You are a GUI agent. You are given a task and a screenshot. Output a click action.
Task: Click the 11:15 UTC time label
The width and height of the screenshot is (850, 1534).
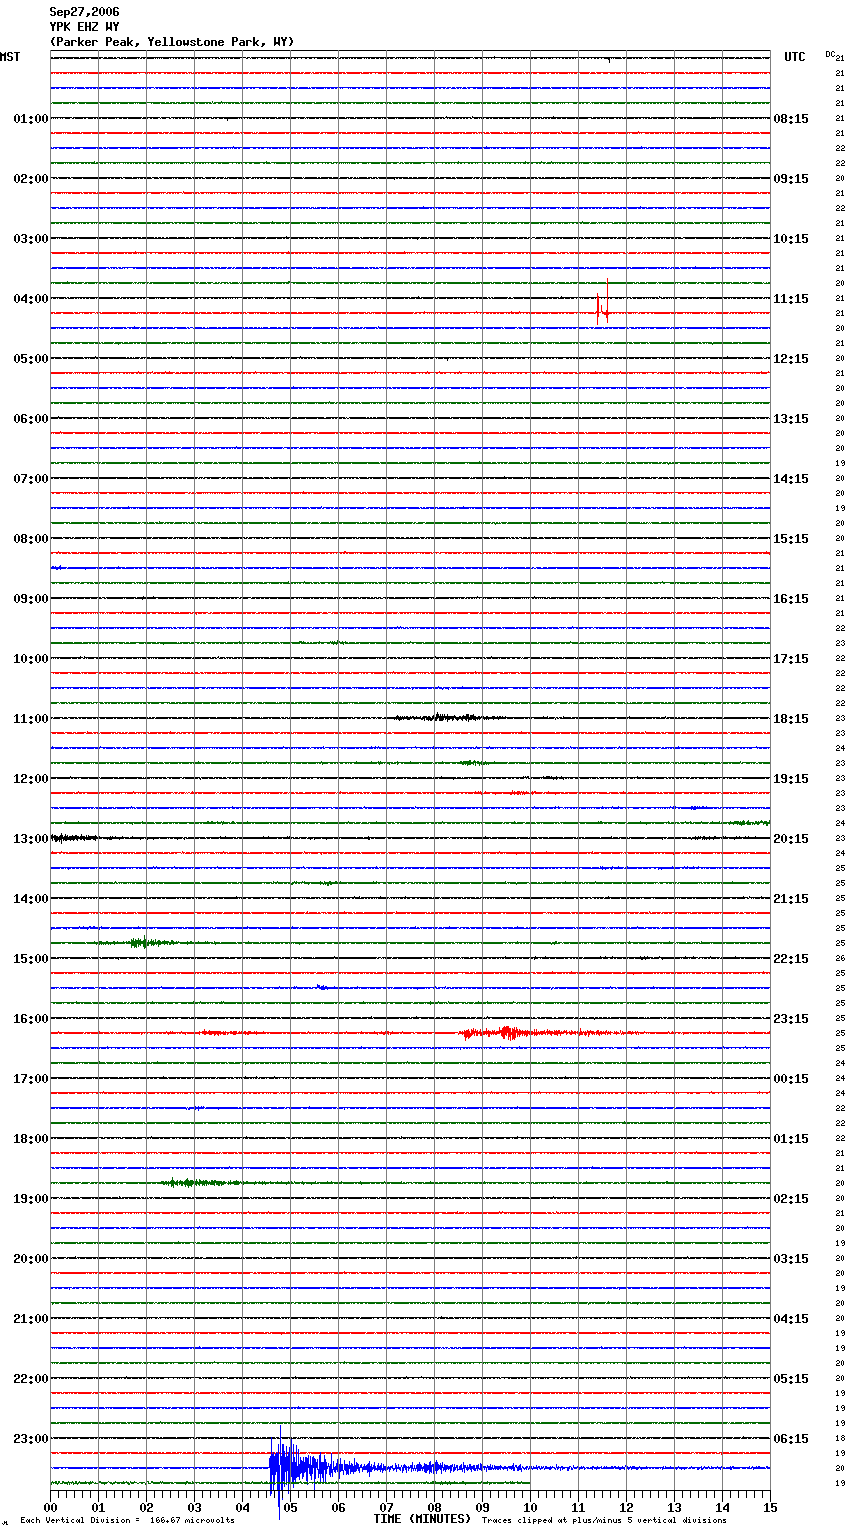[791, 299]
